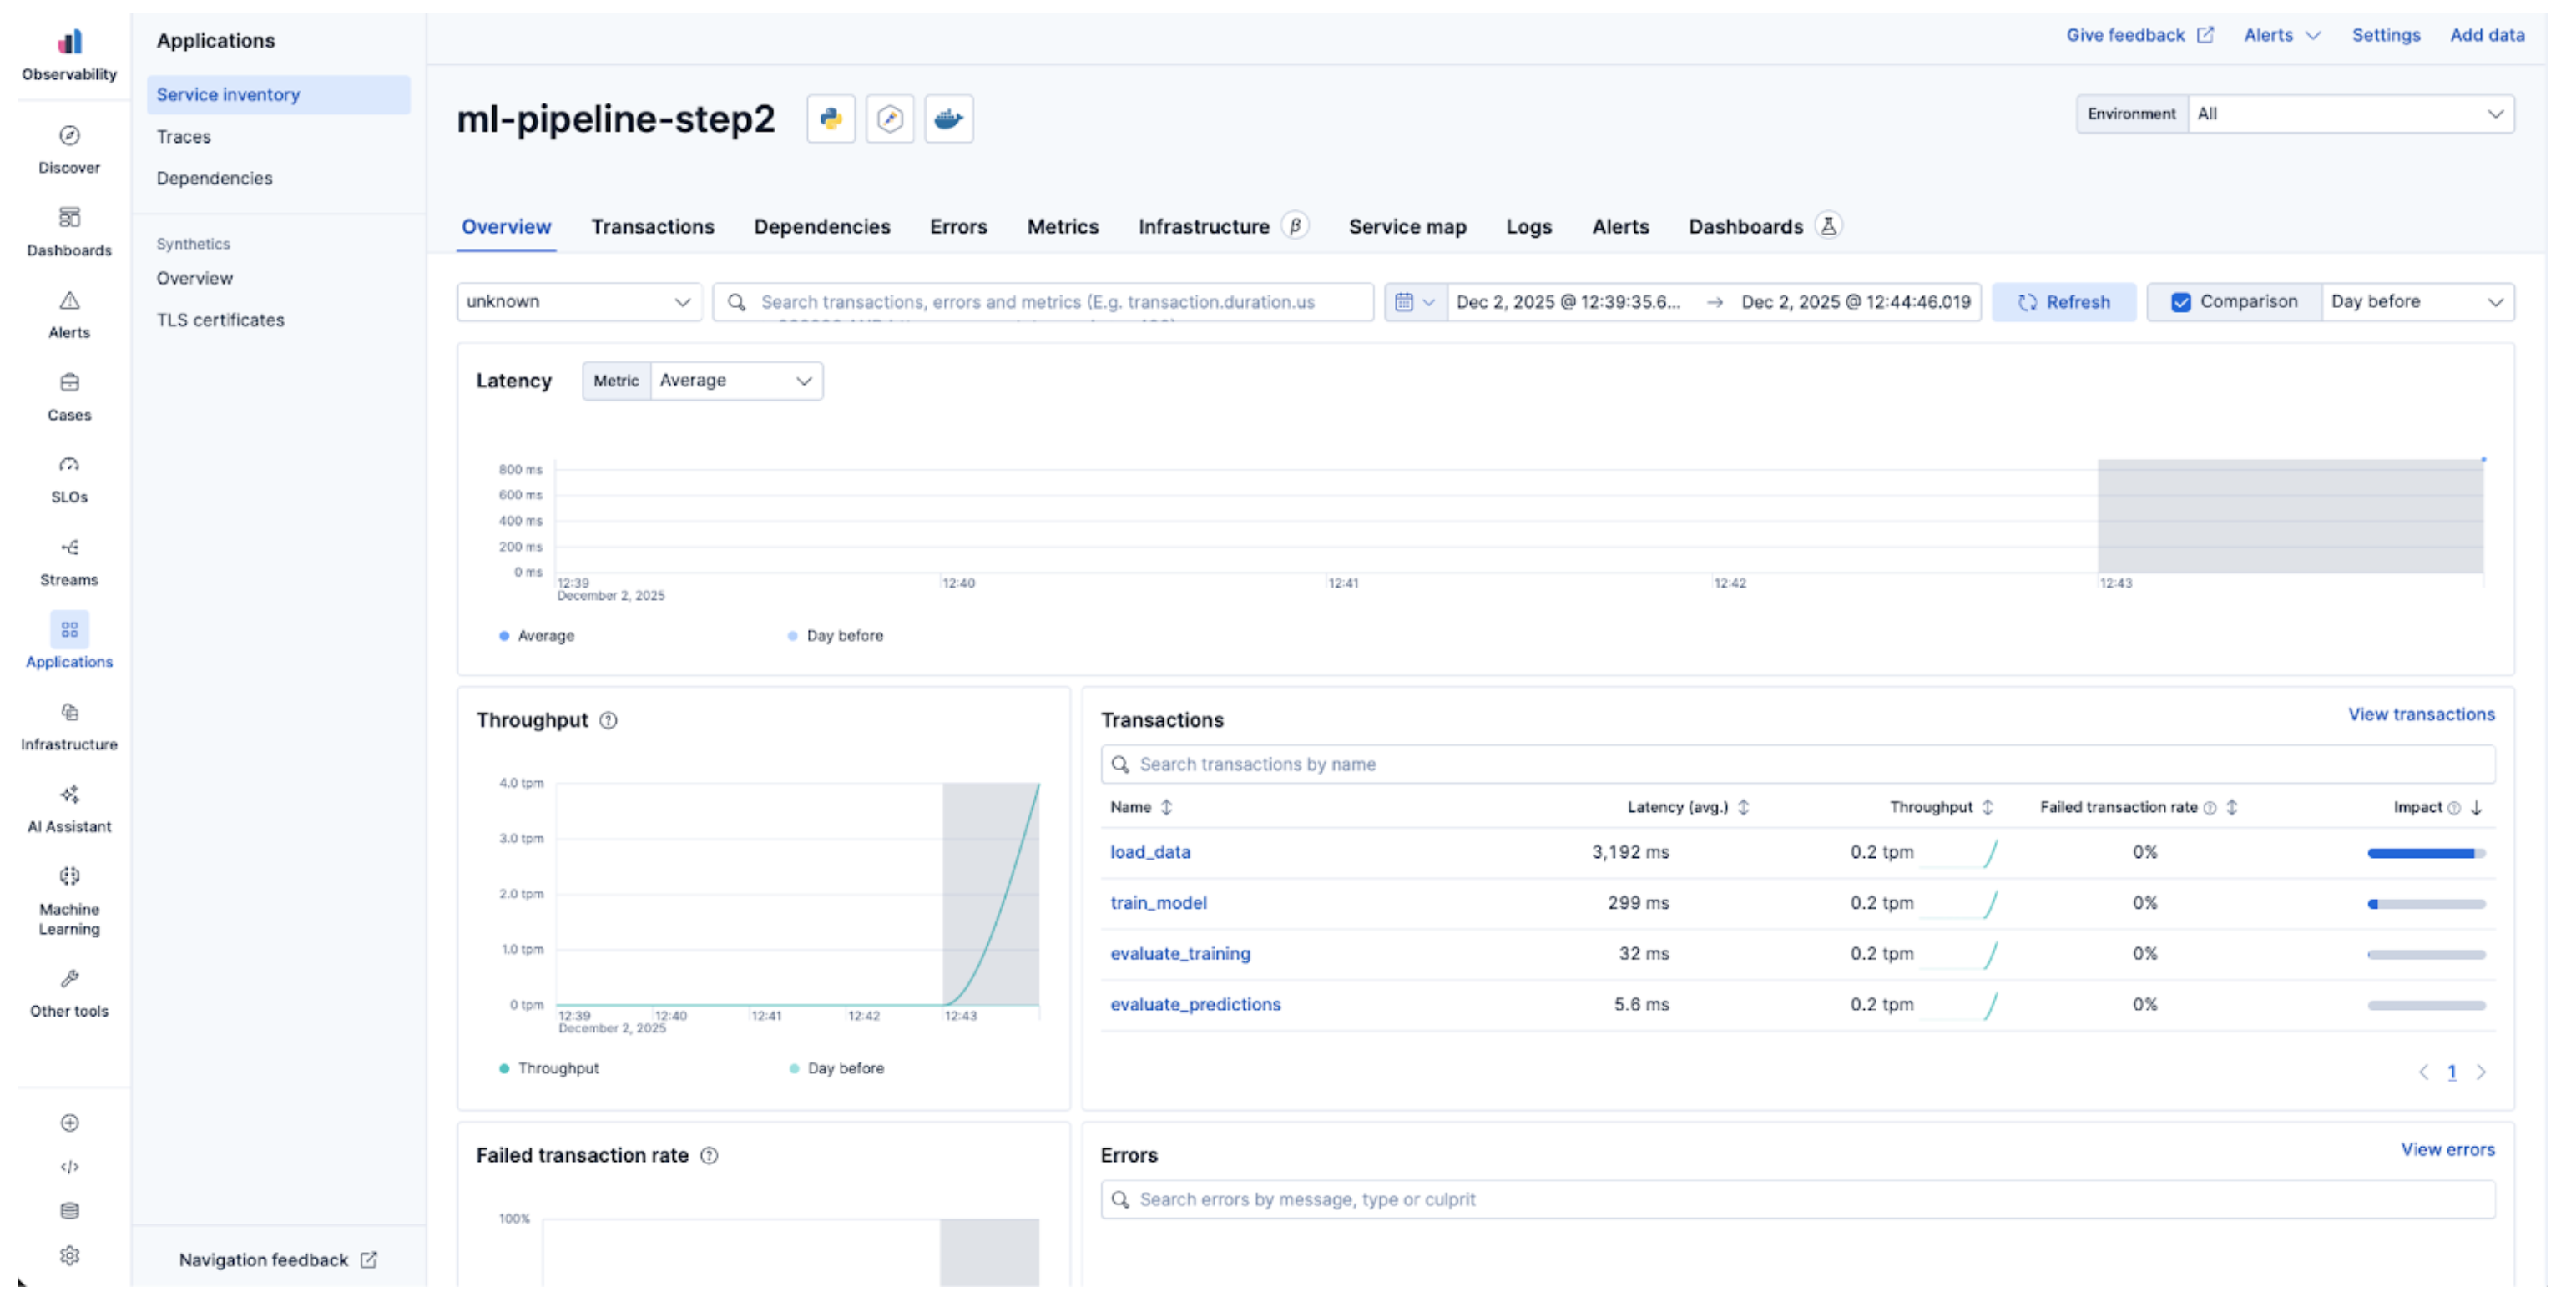The height and width of the screenshot is (1312, 2576).
Task: Toggle Day before series in Latency legend
Action: click(x=835, y=636)
